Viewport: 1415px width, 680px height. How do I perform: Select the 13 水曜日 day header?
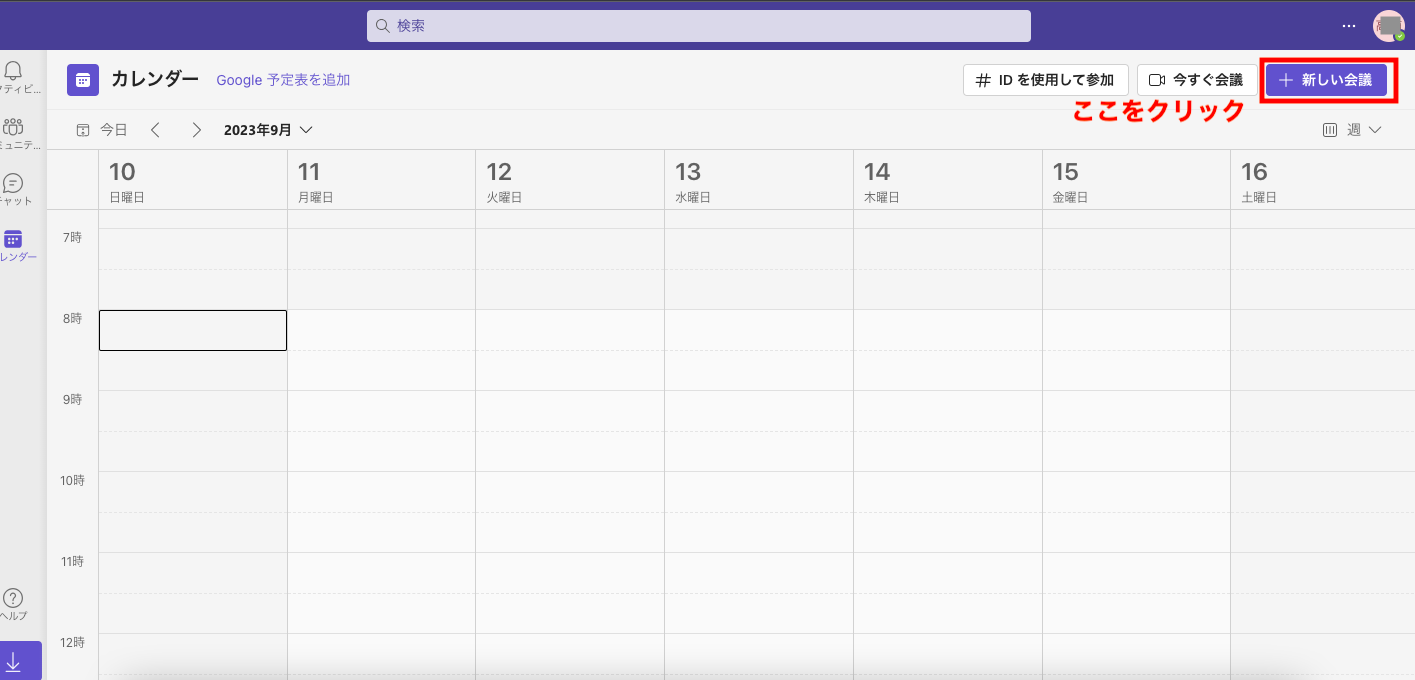[758, 181]
